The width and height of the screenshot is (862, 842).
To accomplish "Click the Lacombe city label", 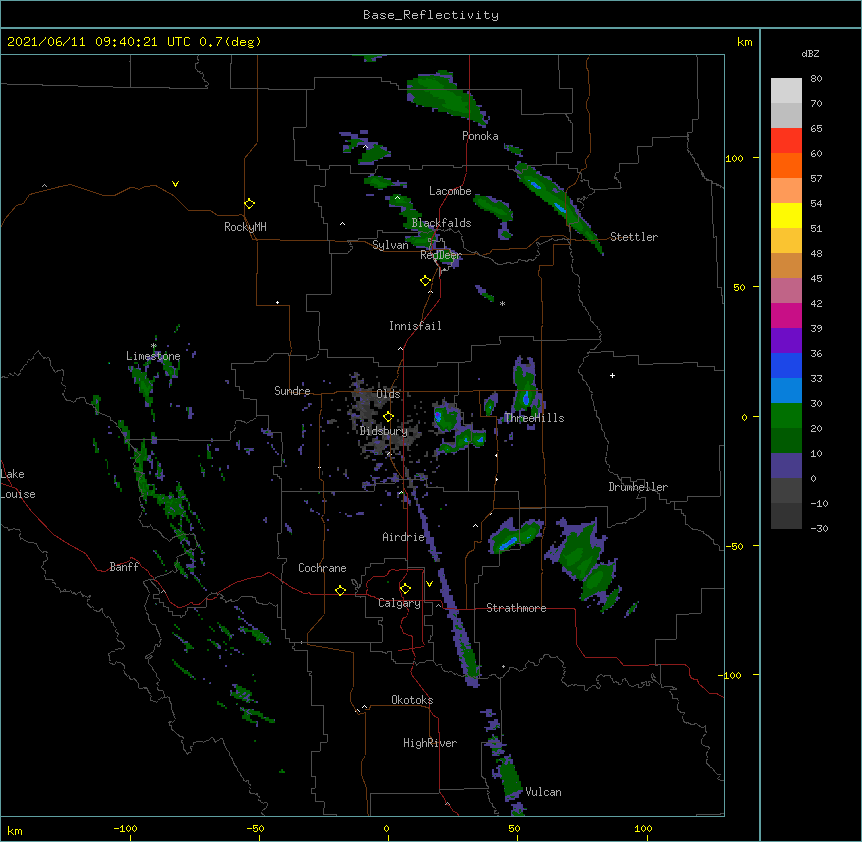I will coord(450,191).
